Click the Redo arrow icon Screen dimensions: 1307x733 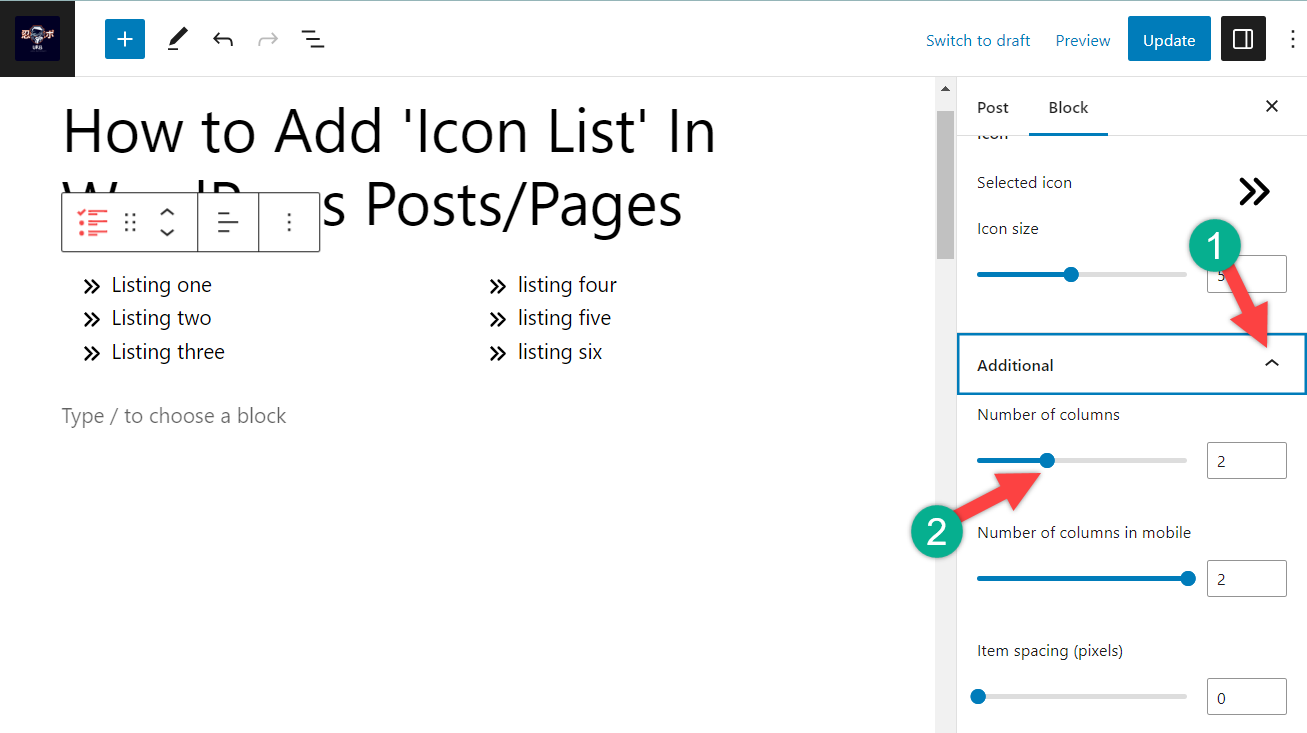(268, 40)
